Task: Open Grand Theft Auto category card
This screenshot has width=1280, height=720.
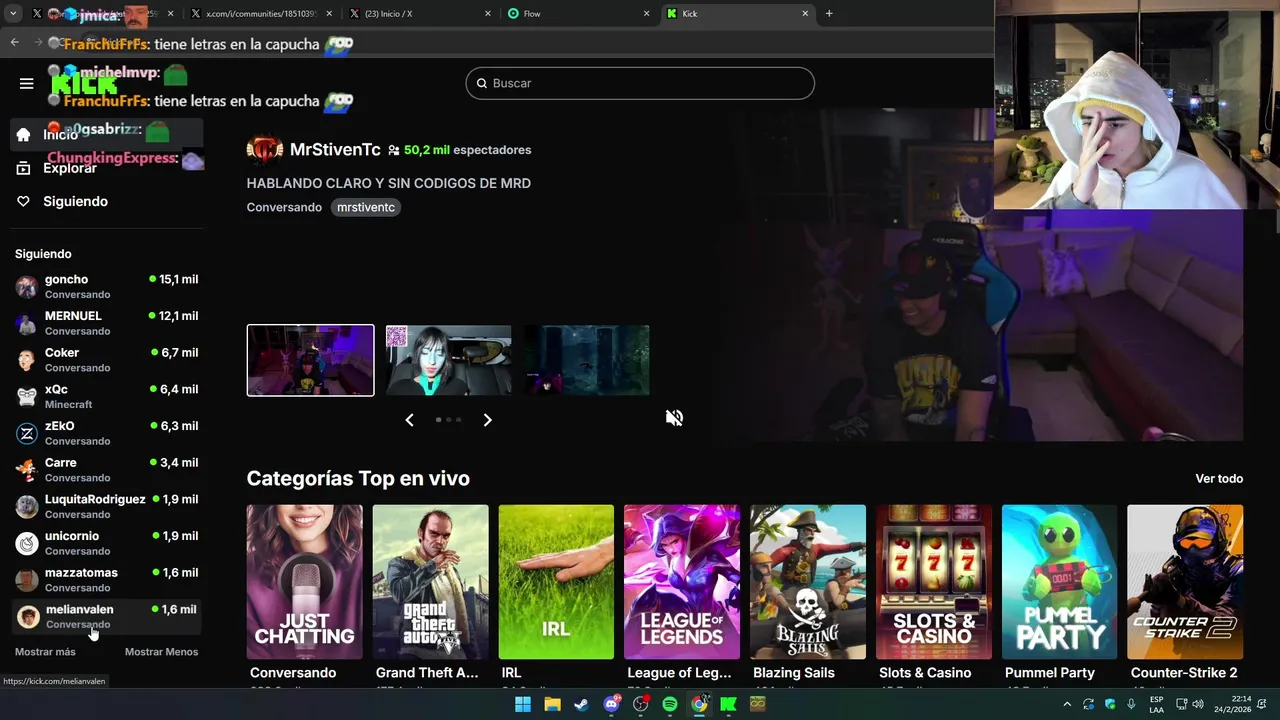Action: click(x=430, y=582)
